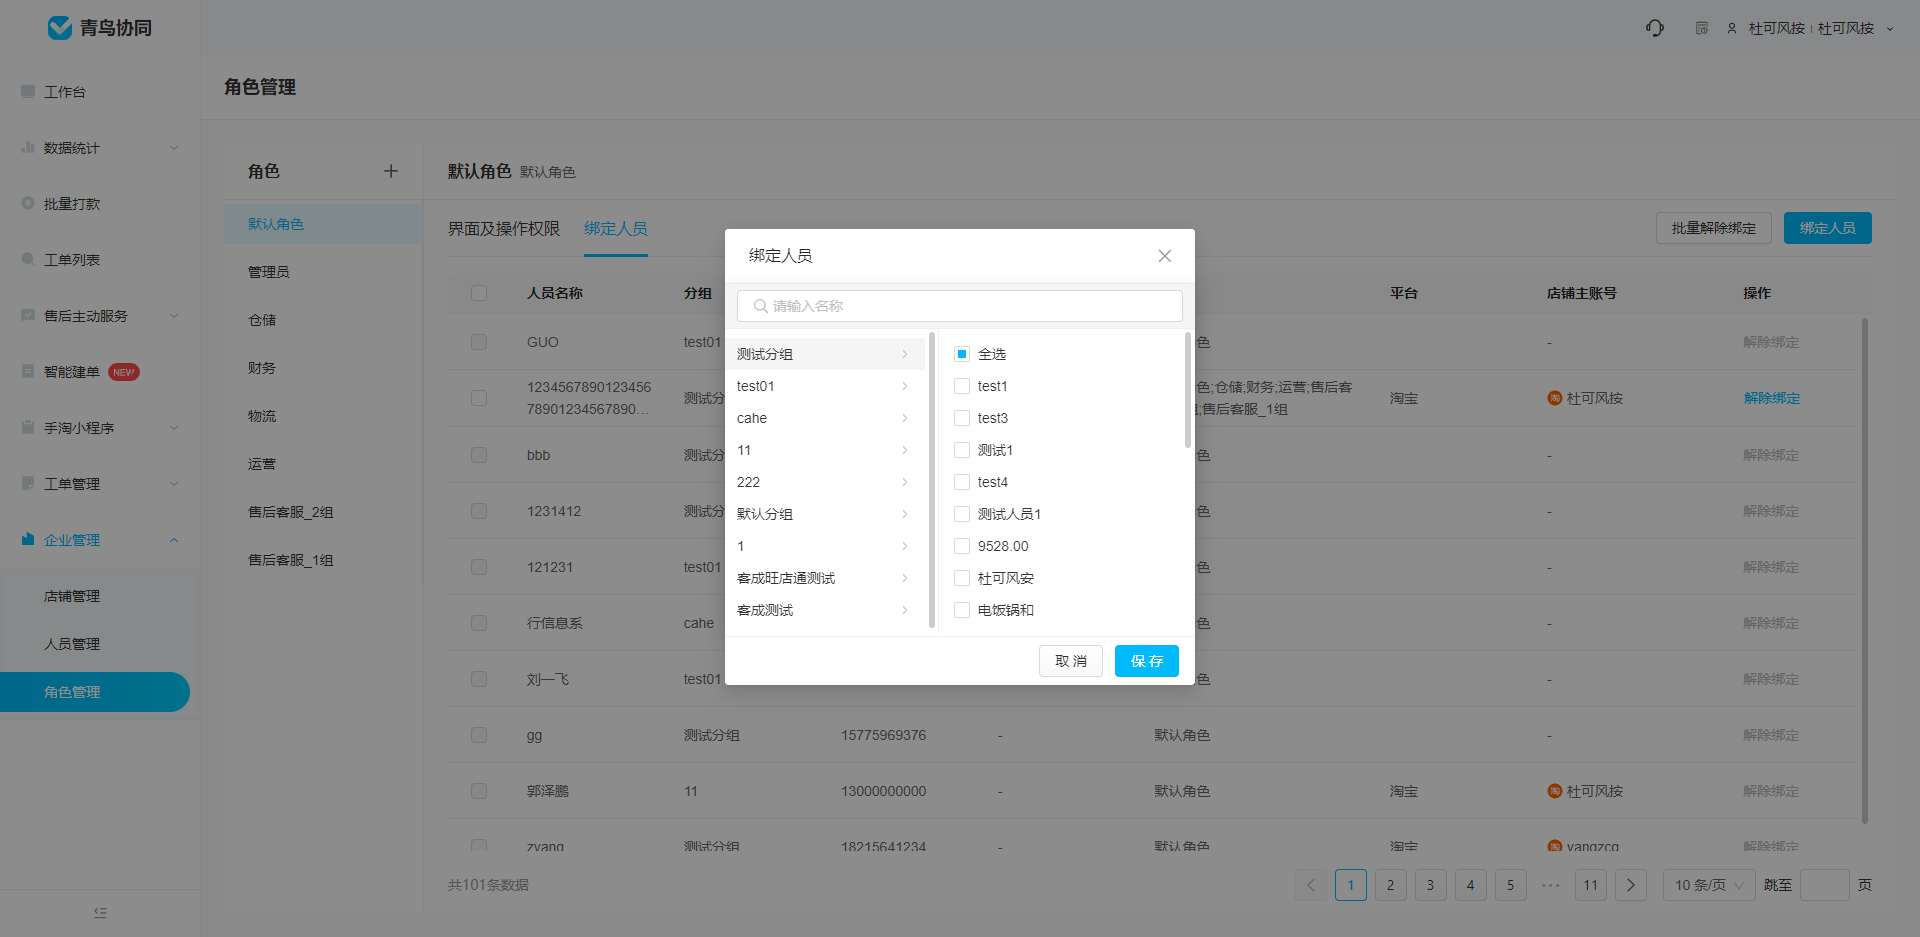1920x937 pixels.
Task: Go to next page arrow
Action: point(1631,885)
